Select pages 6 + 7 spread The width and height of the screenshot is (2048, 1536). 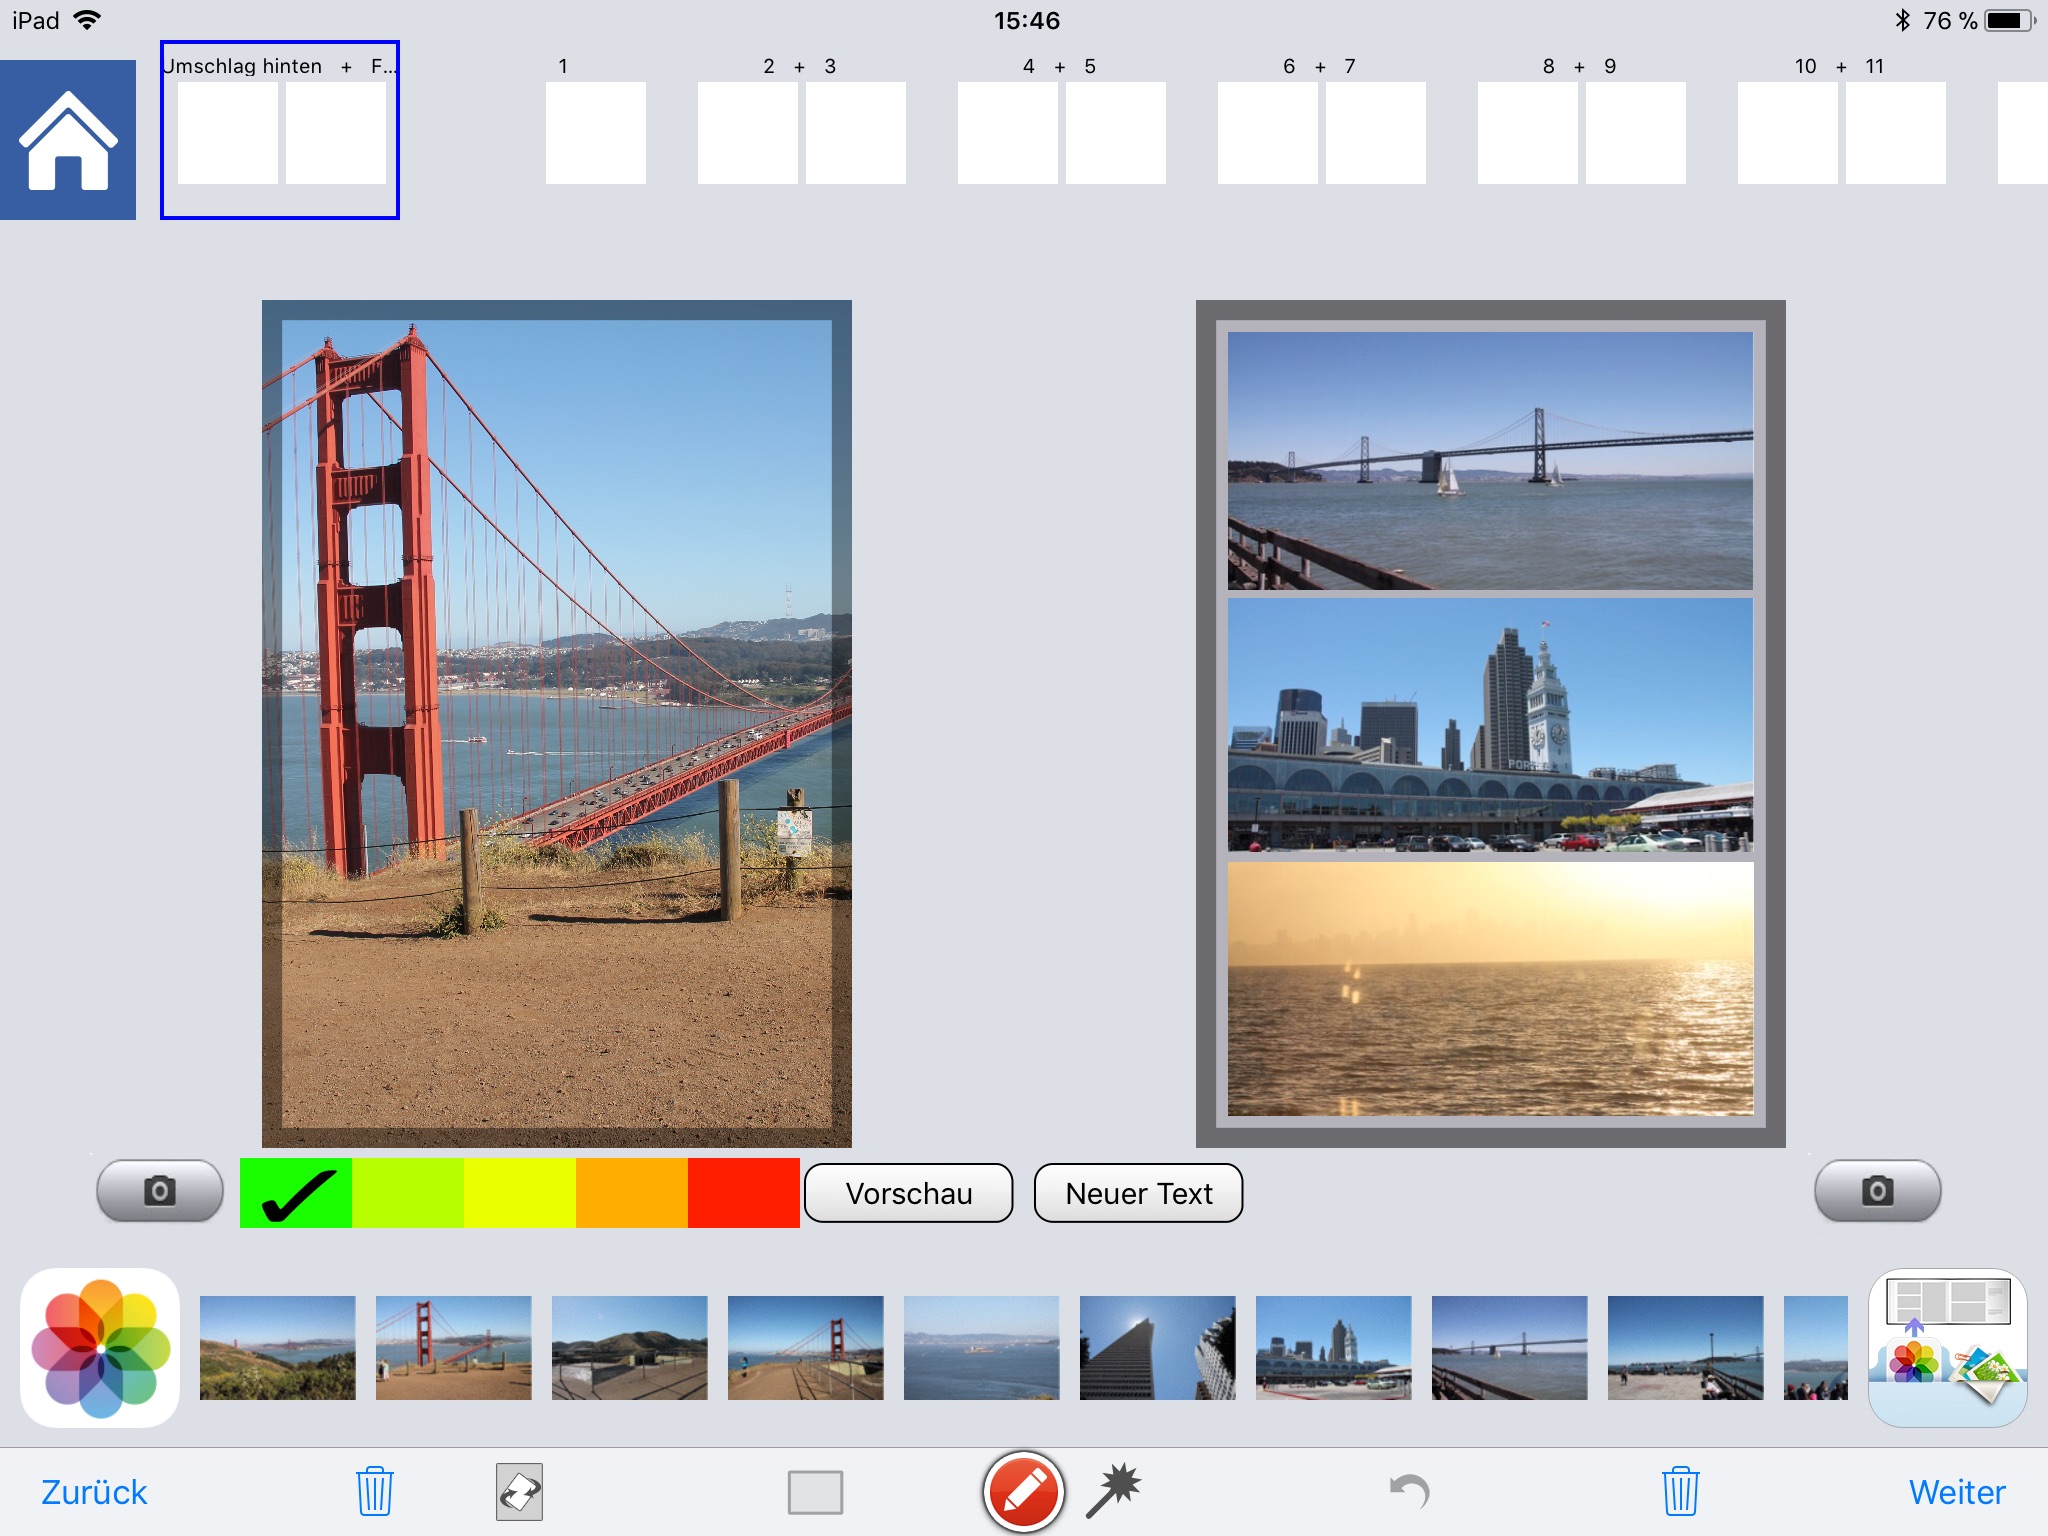tap(1322, 132)
